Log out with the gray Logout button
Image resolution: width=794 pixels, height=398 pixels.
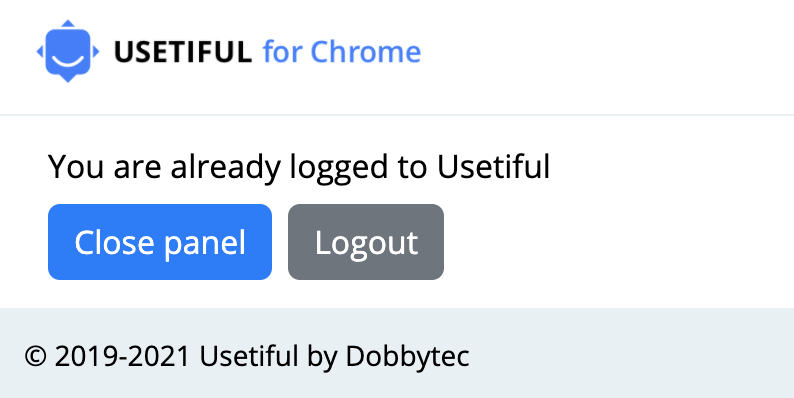[x=366, y=242]
